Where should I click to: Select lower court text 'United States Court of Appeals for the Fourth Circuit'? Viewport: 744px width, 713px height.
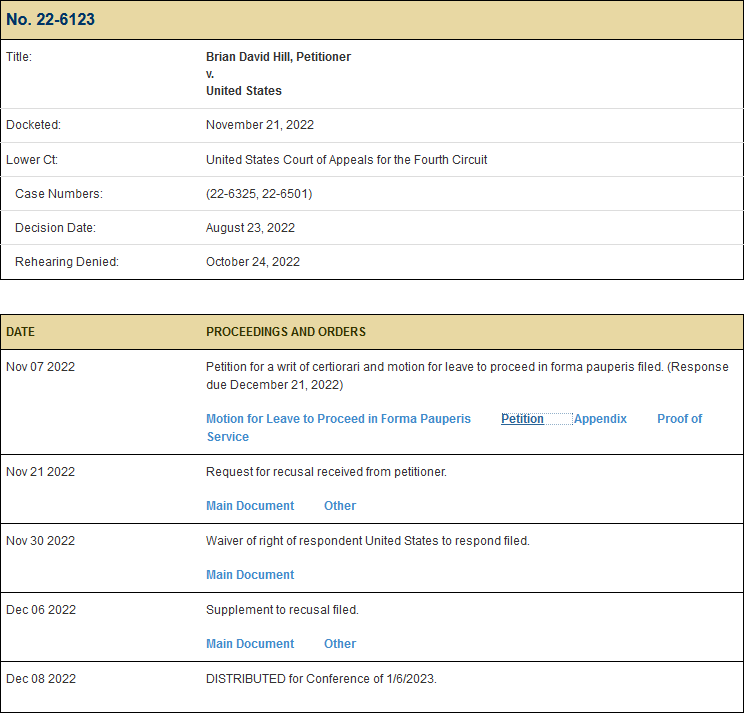346,159
